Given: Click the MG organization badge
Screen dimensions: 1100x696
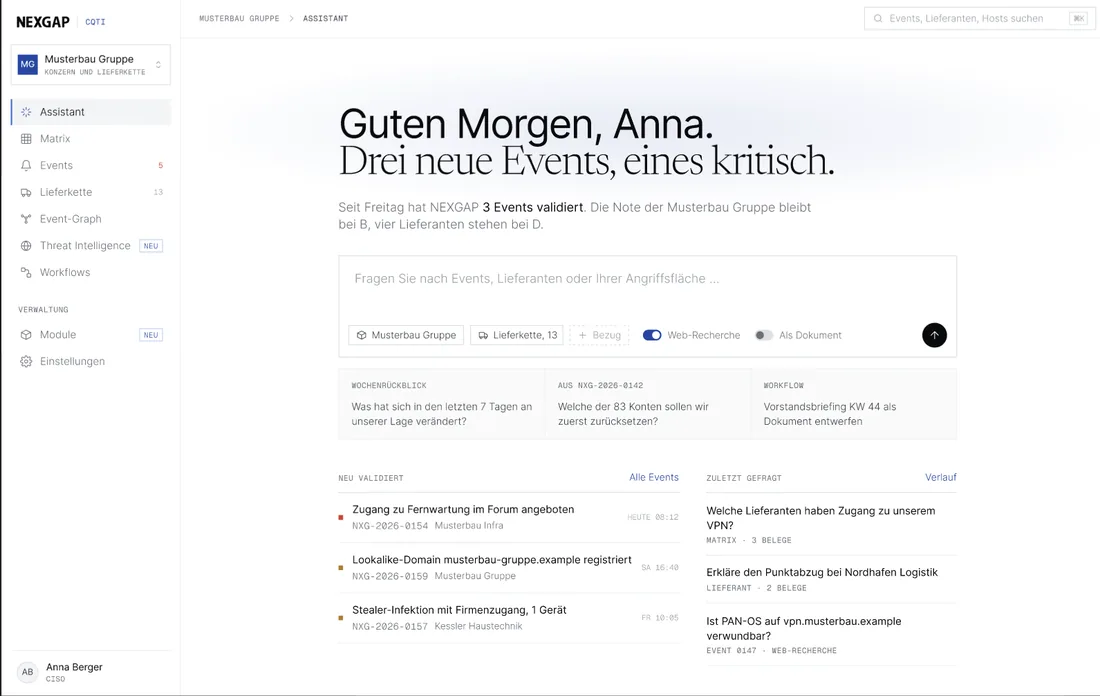Looking at the screenshot, I should pos(27,64).
